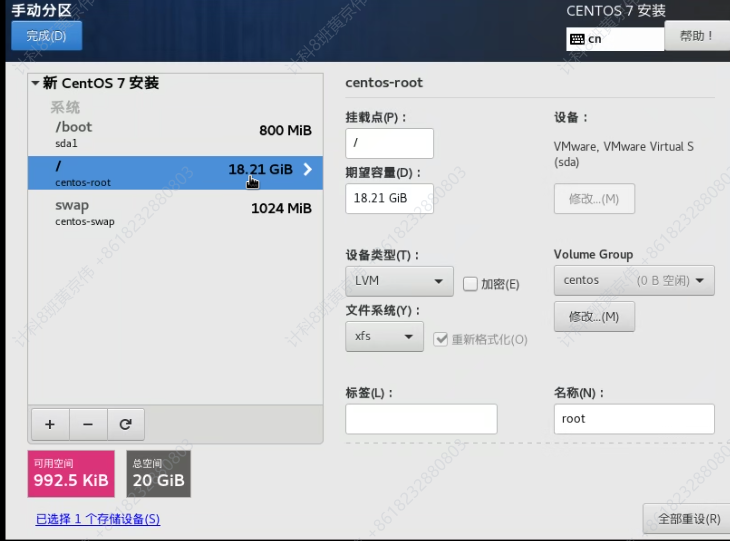
Task: Add a new mount point with plus button
Action: tap(50, 424)
